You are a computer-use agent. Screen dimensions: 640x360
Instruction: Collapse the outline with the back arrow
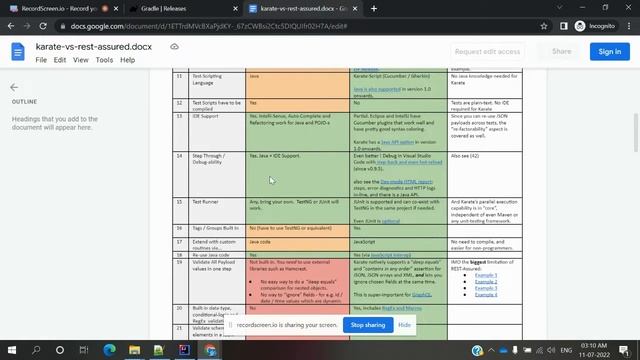[14, 87]
